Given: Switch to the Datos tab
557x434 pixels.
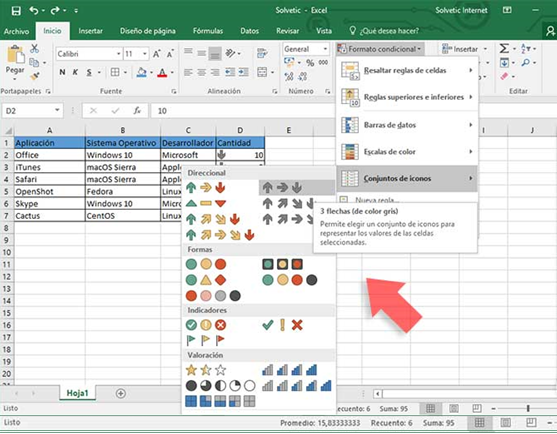Looking at the screenshot, I should (249, 31).
